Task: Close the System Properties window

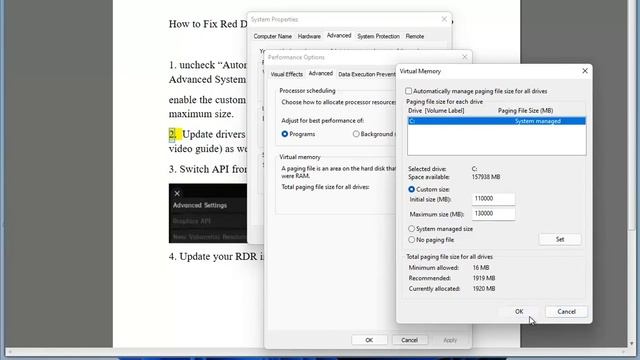Action: (x=444, y=19)
